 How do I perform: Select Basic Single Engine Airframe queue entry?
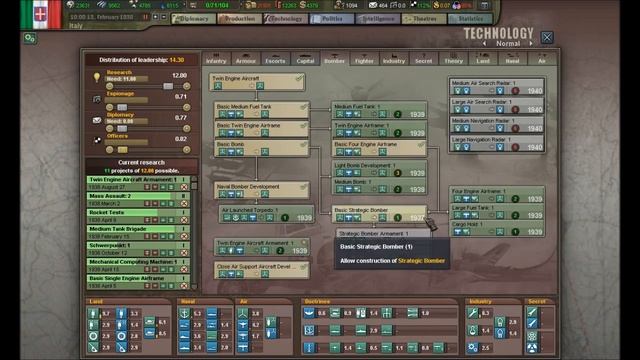138,282
